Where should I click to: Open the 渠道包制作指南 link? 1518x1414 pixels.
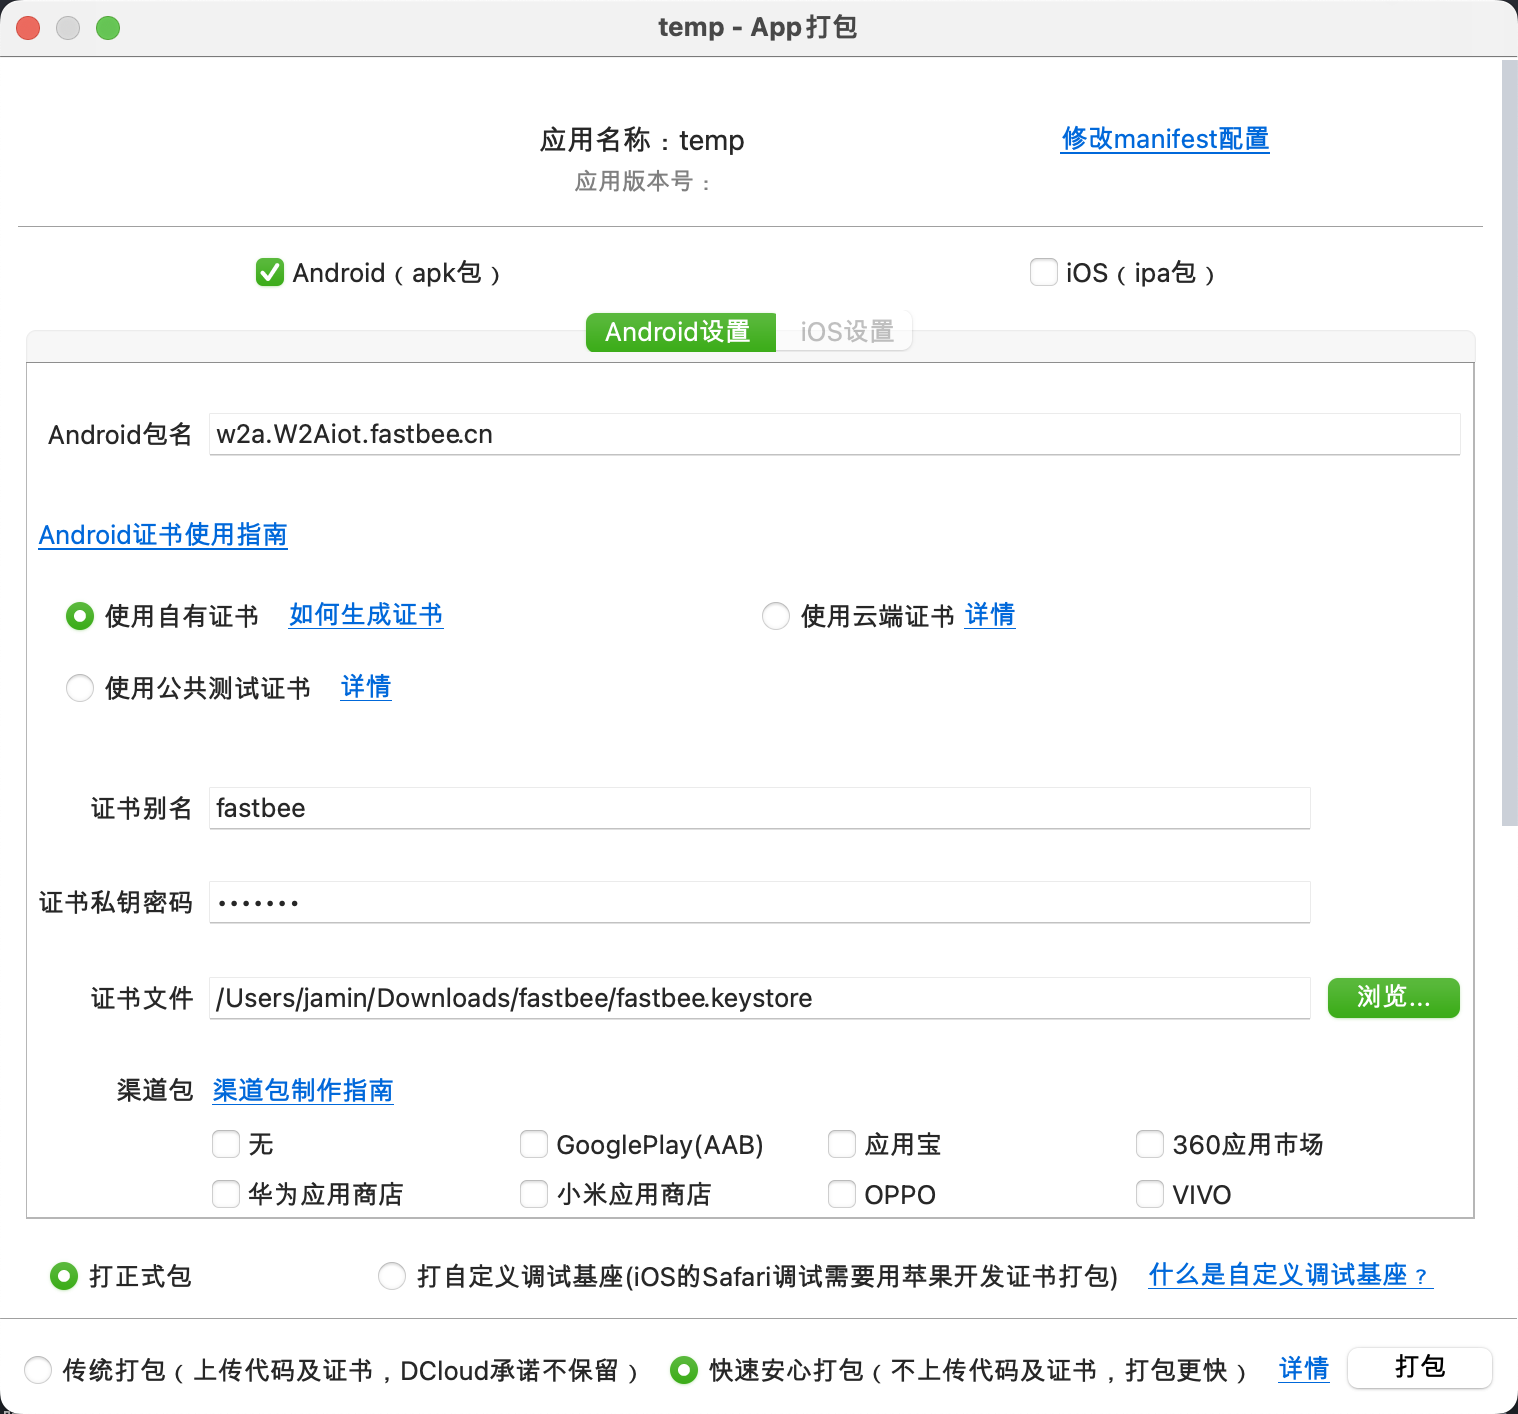303,1090
